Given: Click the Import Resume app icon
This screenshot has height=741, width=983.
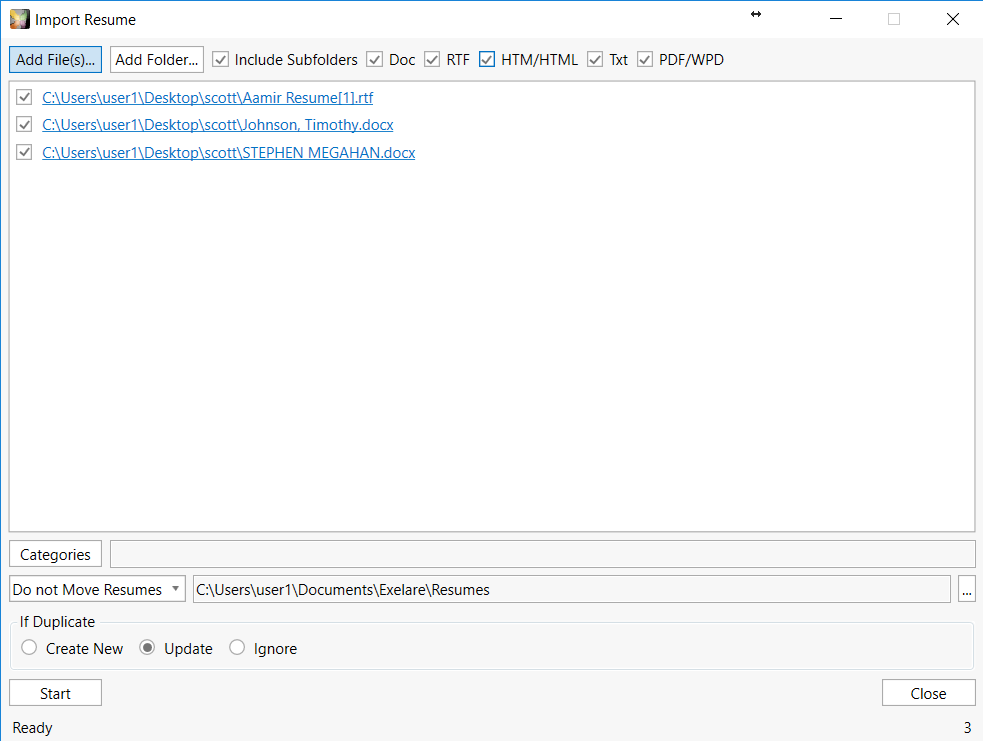Looking at the screenshot, I should click(19, 19).
